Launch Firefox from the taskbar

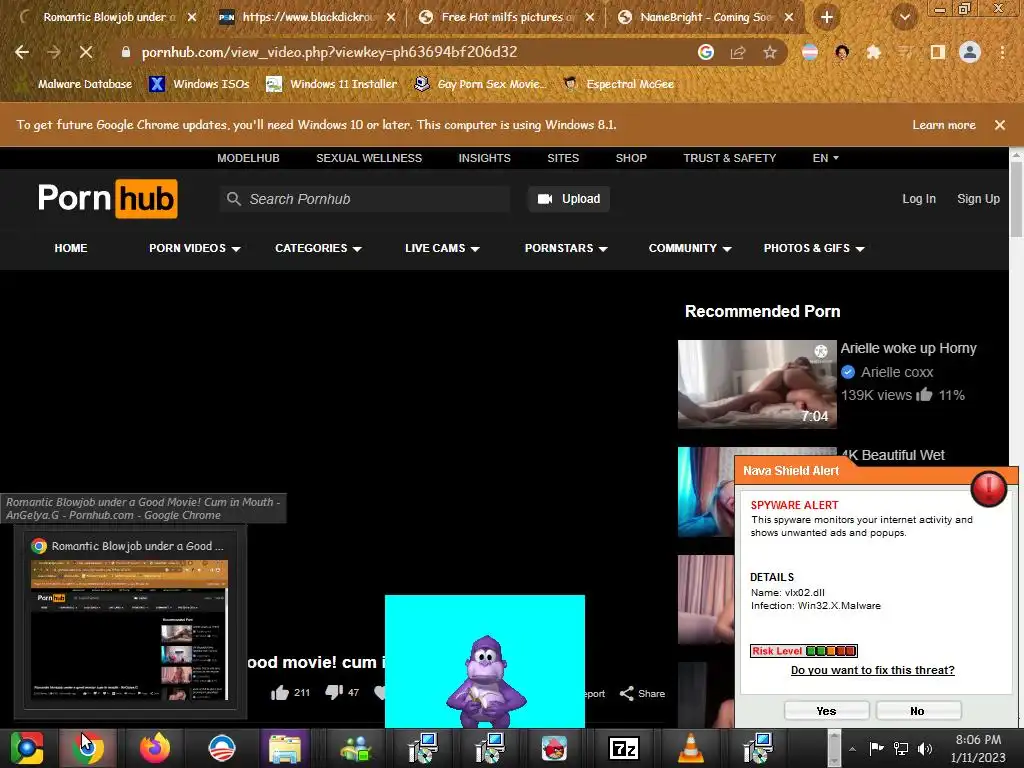coord(155,748)
